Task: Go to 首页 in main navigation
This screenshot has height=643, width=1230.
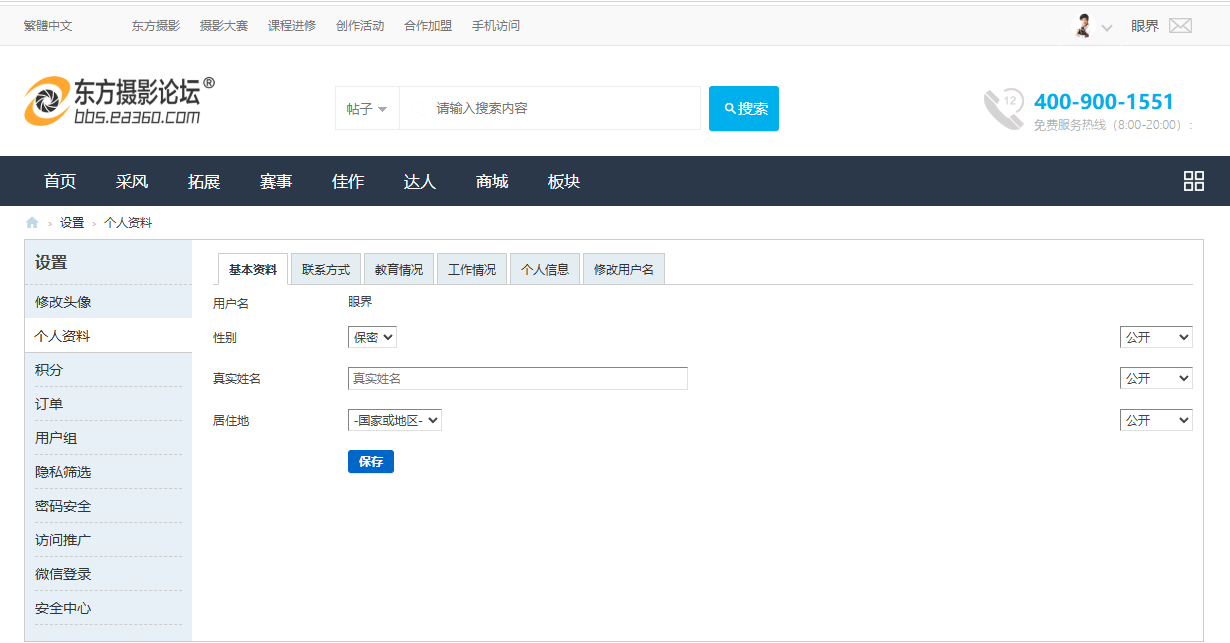Action: pyautogui.click(x=60, y=181)
